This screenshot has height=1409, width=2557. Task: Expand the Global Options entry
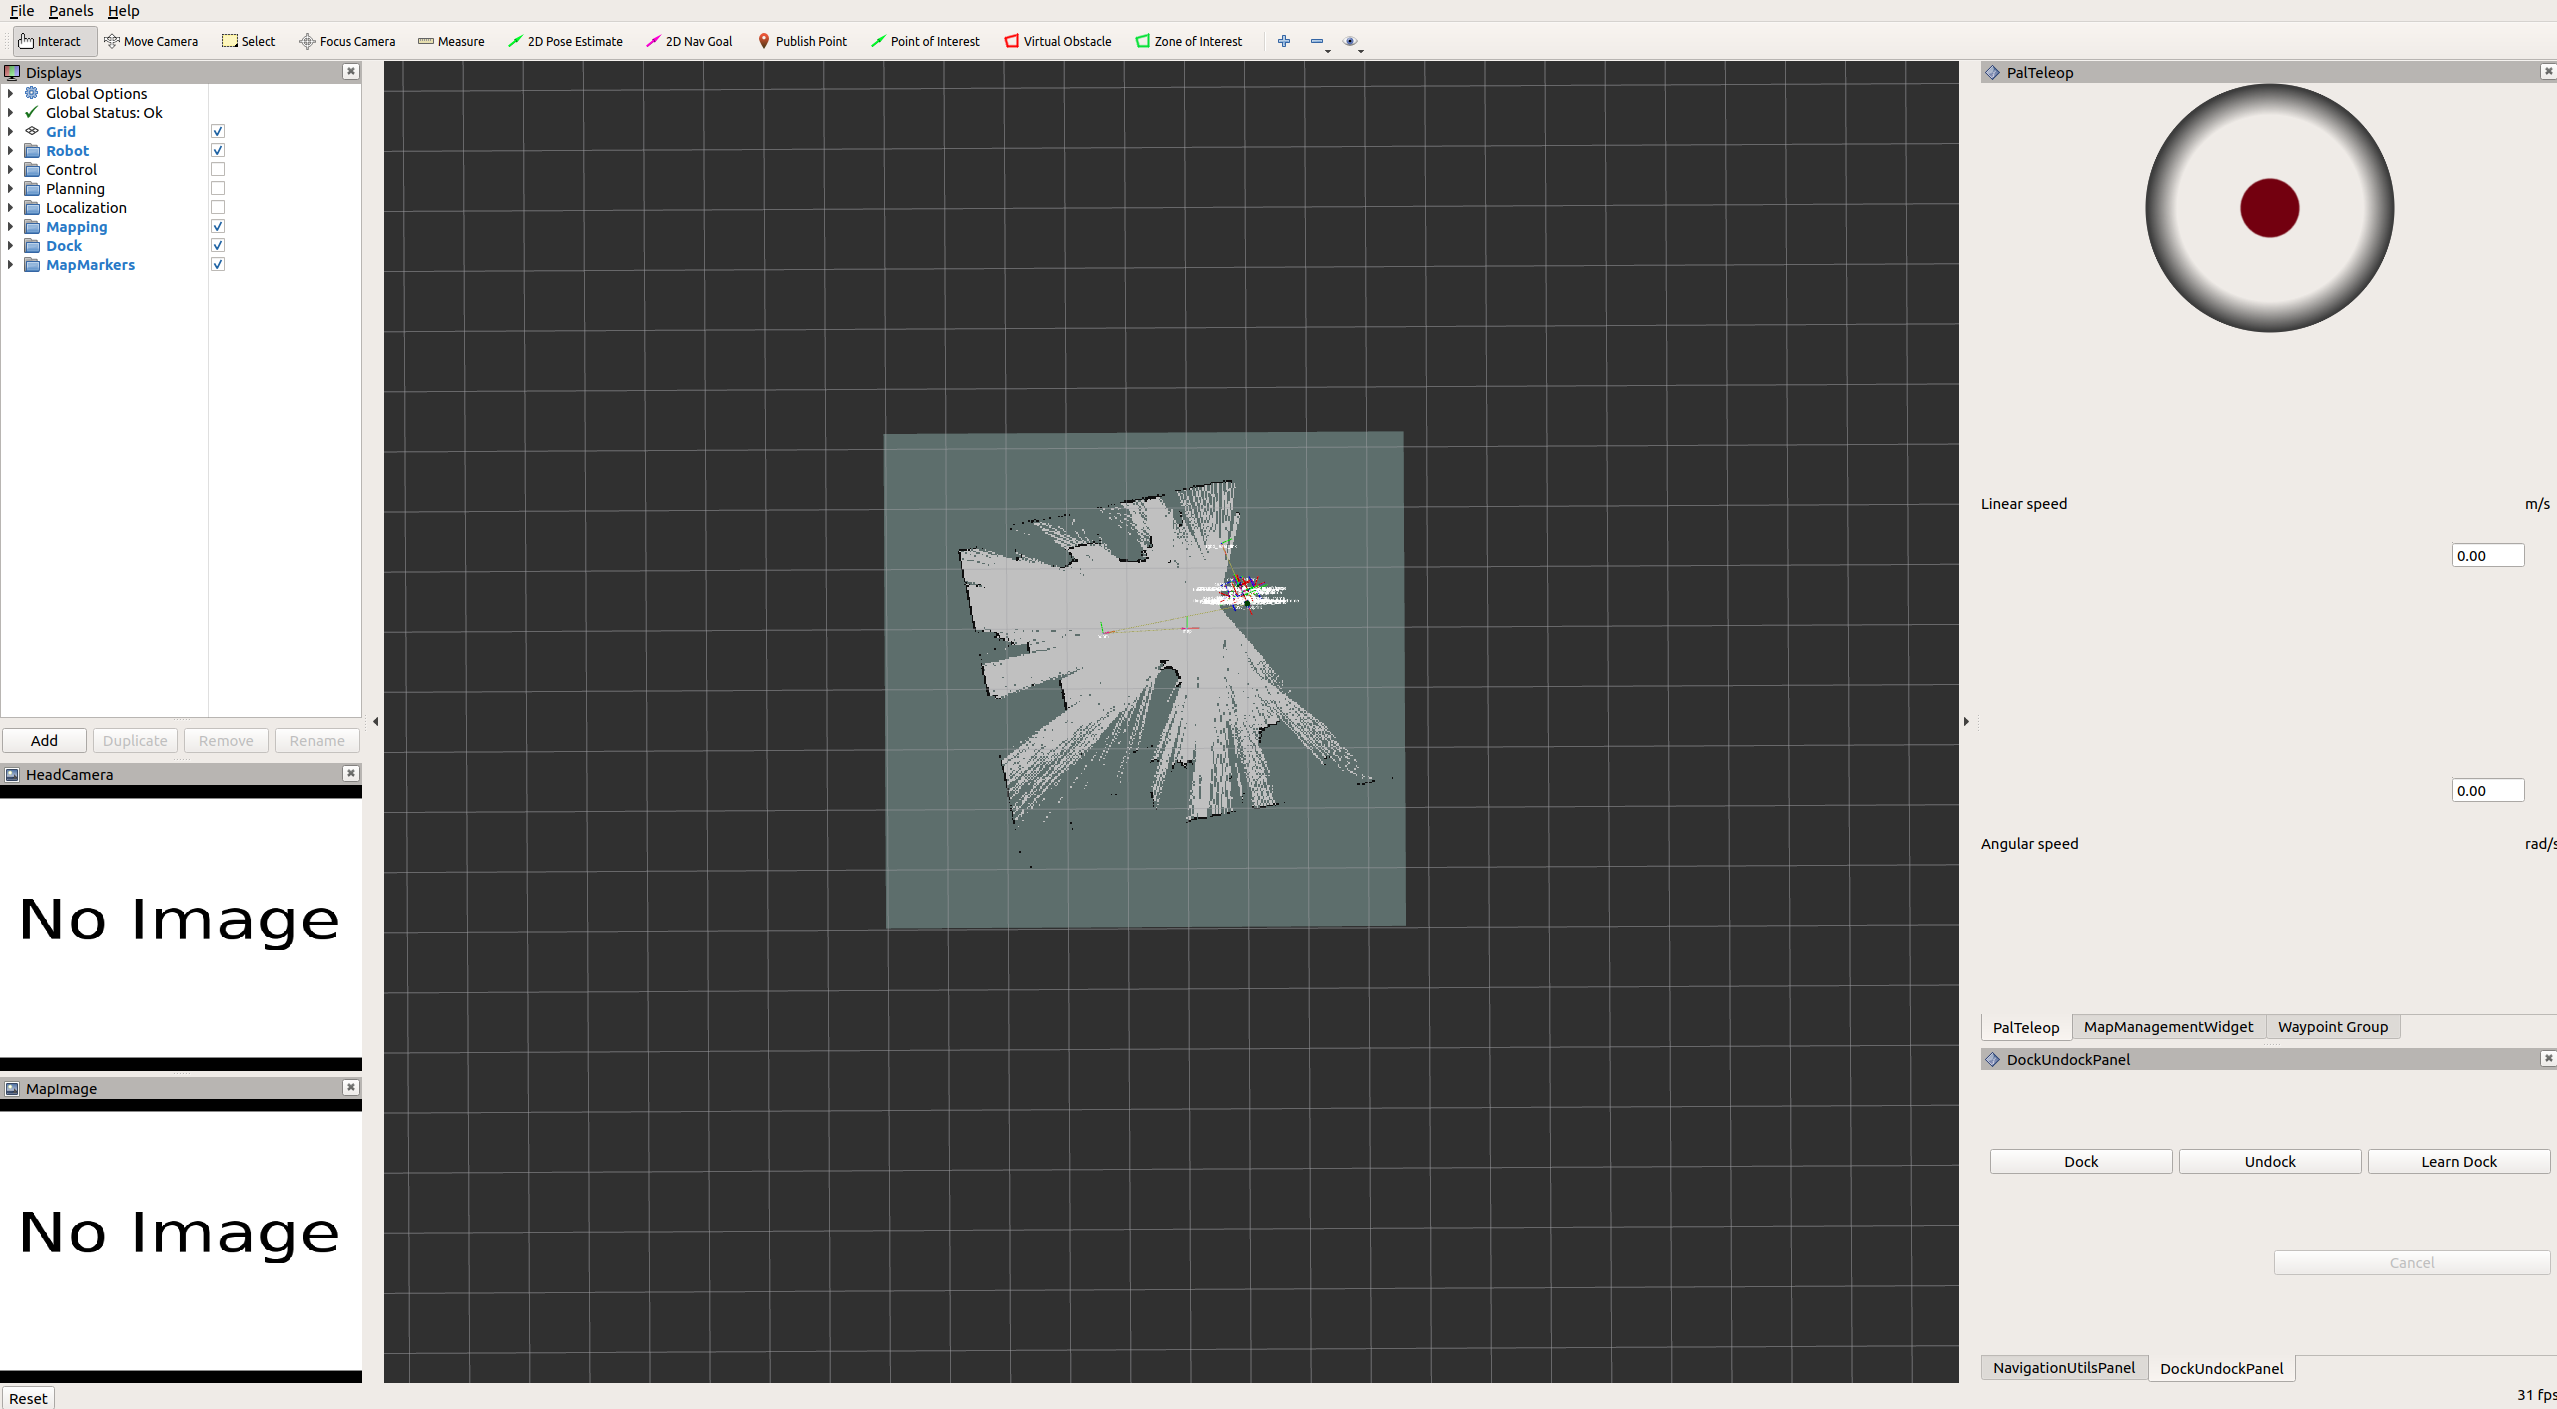coord(10,93)
